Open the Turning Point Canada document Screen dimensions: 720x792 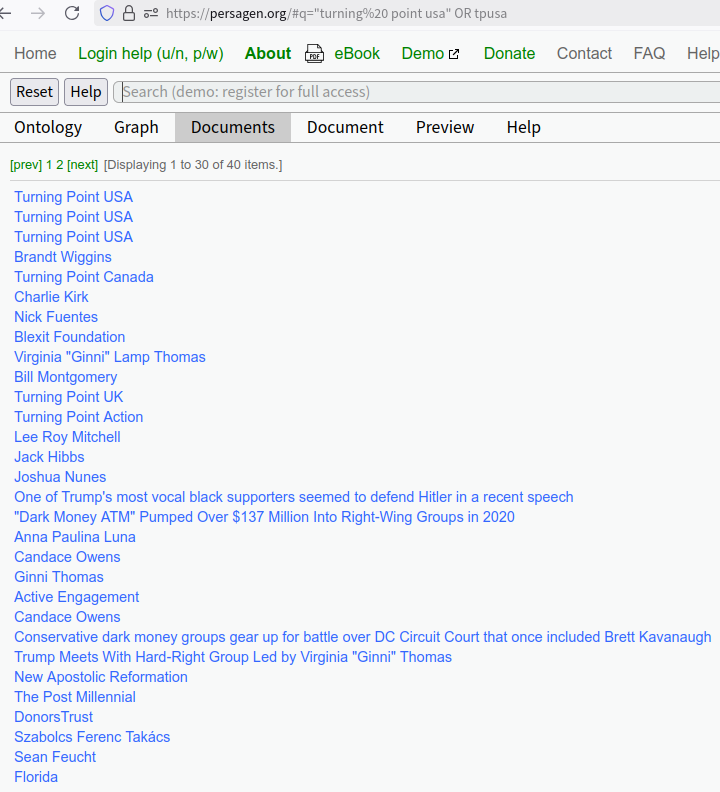pyautogui.click(x=84, y=277)
